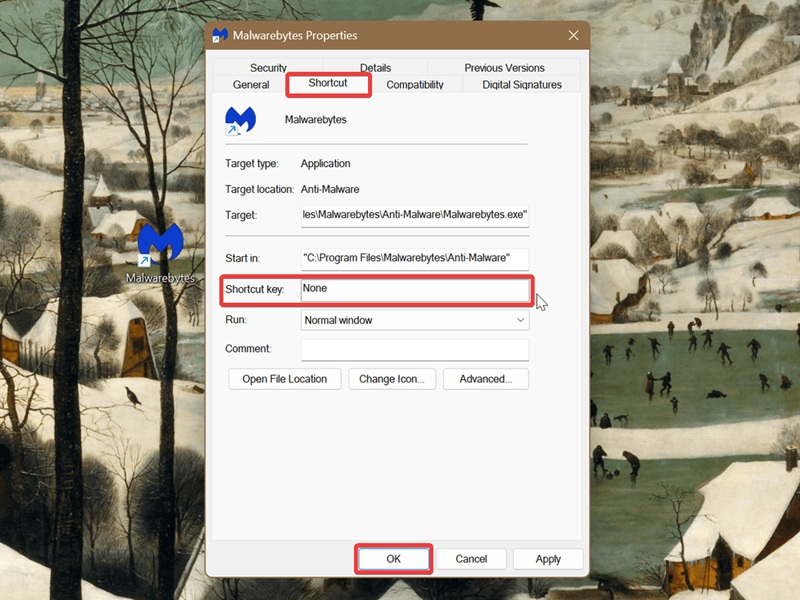Click Cancel to discard changes

point(471,559)
